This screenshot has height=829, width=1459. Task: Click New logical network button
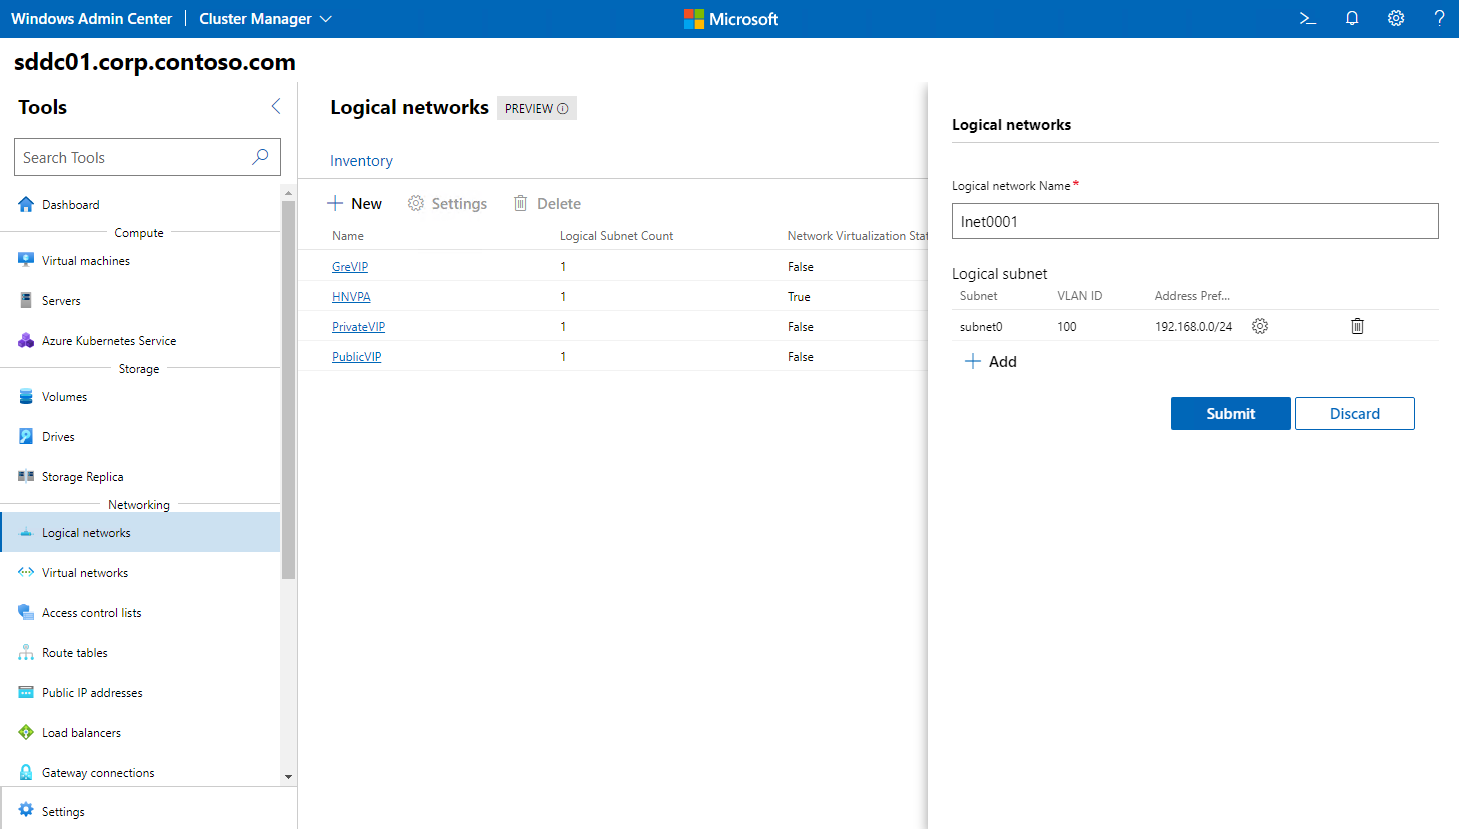coord(354,203)
